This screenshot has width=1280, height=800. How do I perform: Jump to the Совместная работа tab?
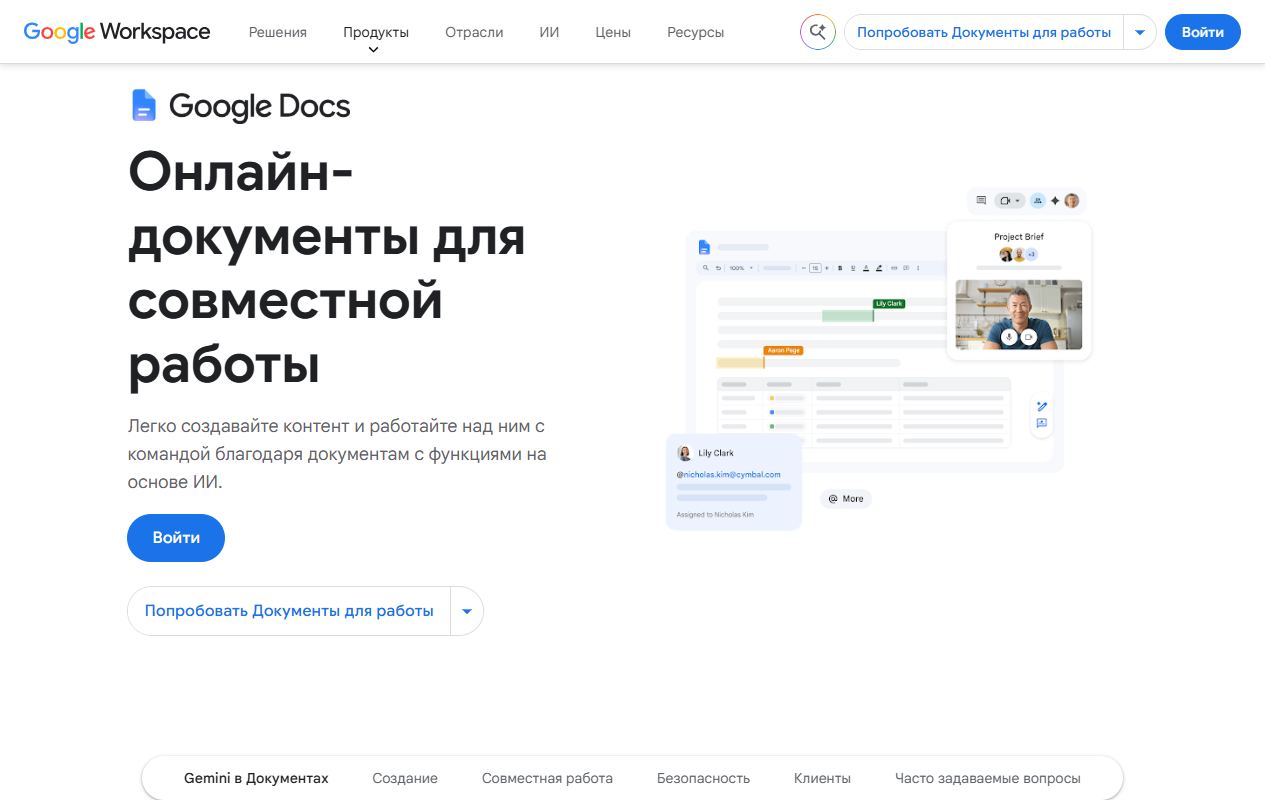click(547, 778)
